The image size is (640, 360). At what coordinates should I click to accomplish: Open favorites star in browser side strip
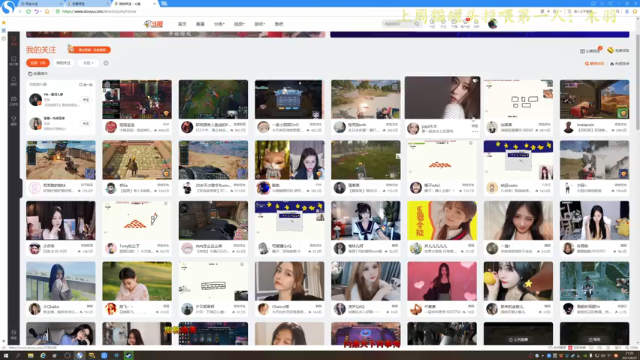click(x=4, y=22)
